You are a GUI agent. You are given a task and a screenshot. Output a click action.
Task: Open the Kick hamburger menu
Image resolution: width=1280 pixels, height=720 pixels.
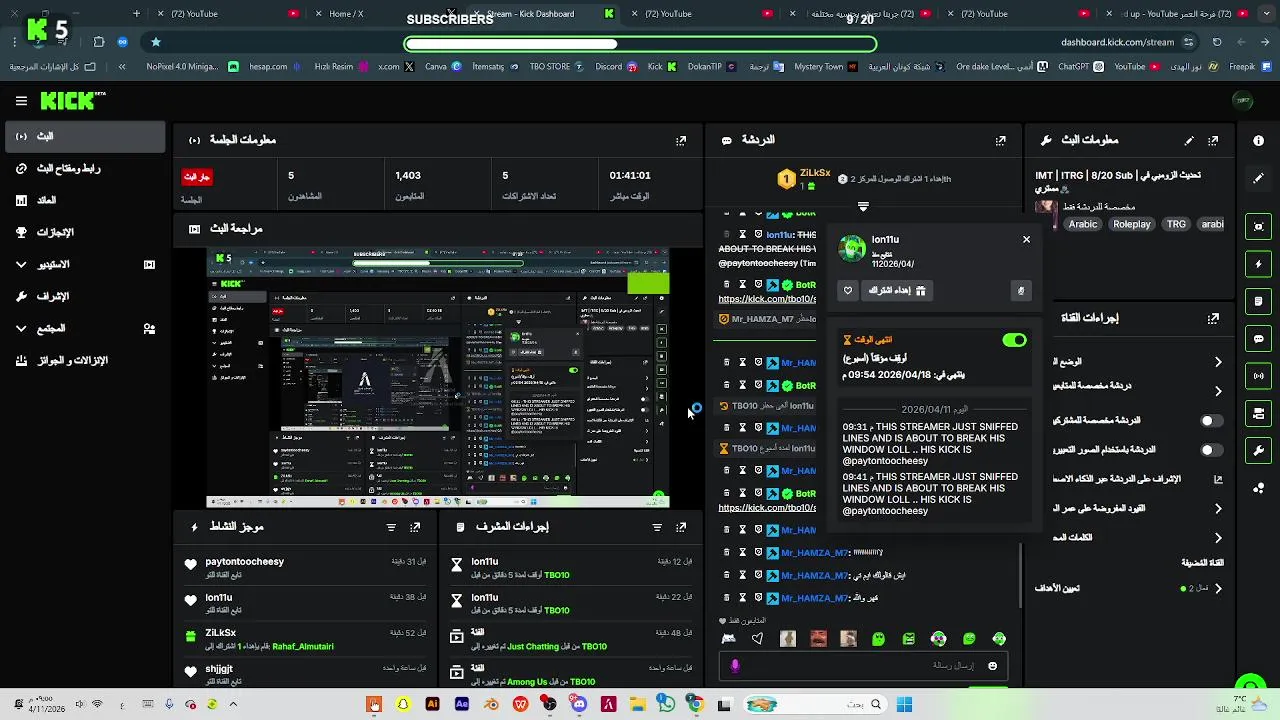pos(21,101)
